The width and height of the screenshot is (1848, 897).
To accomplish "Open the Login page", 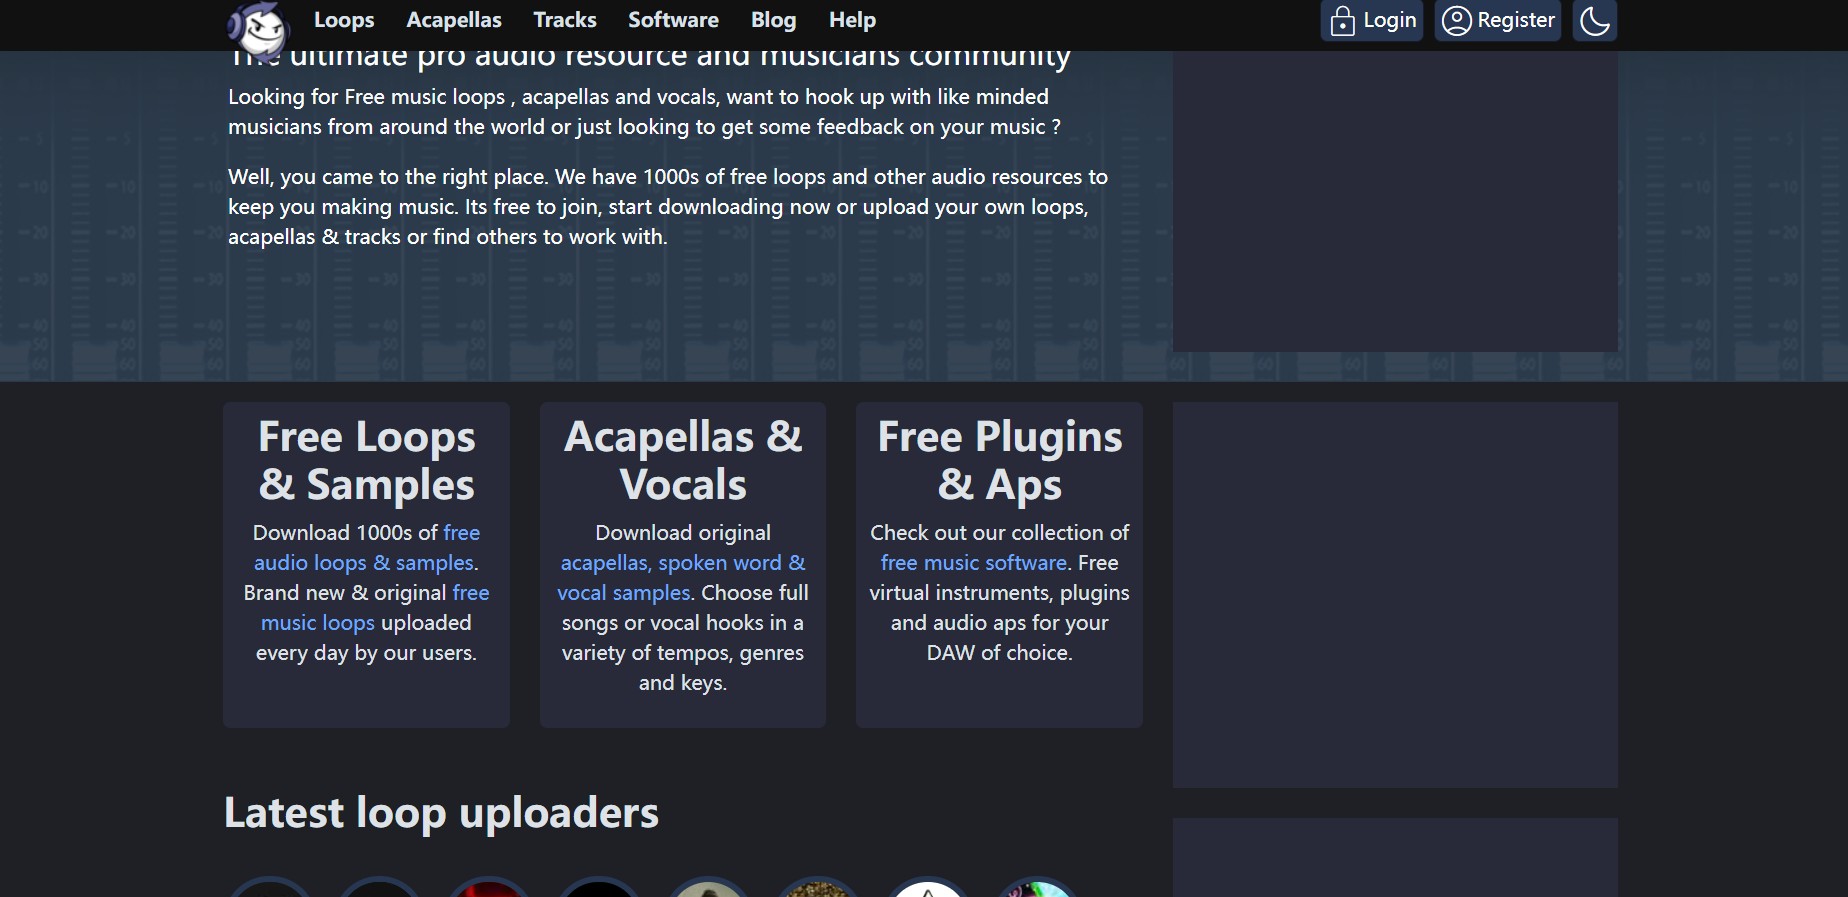I will coord(1372,20).
